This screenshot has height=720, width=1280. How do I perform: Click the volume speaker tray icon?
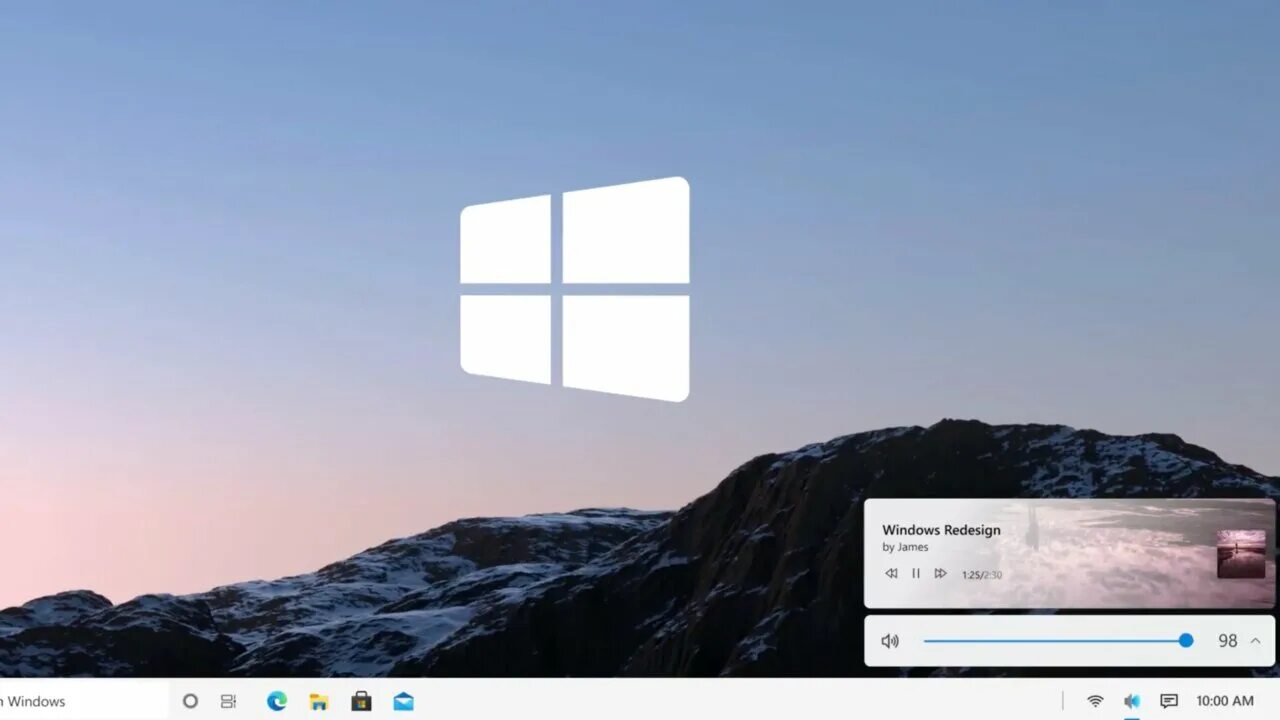click(1132, 701)
